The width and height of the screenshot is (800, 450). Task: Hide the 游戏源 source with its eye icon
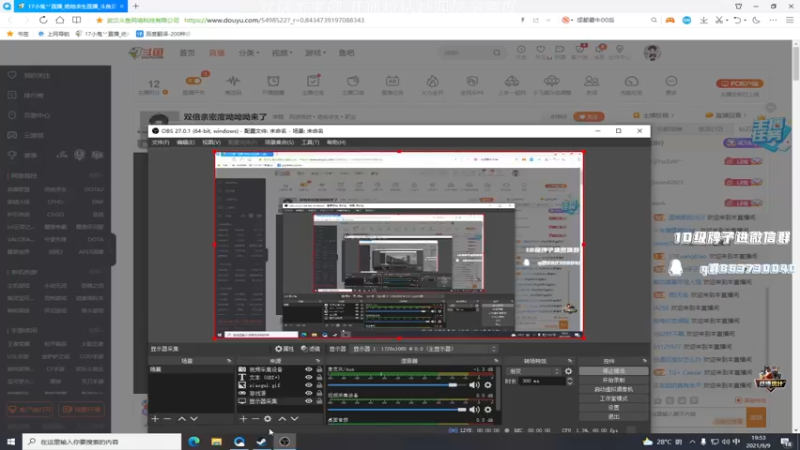point(308,393)
